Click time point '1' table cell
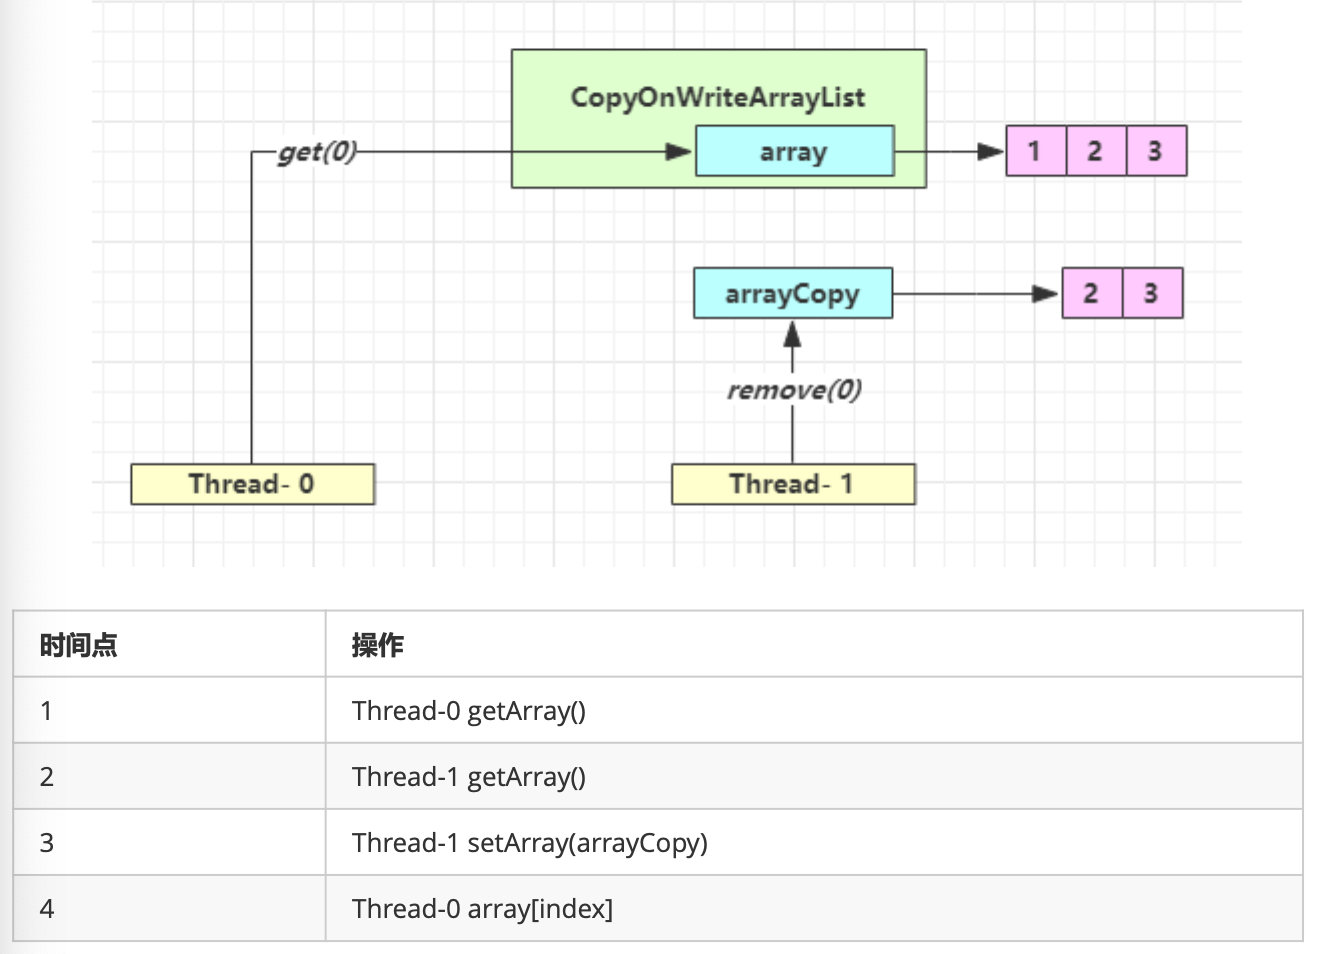 tap(169, 711)
